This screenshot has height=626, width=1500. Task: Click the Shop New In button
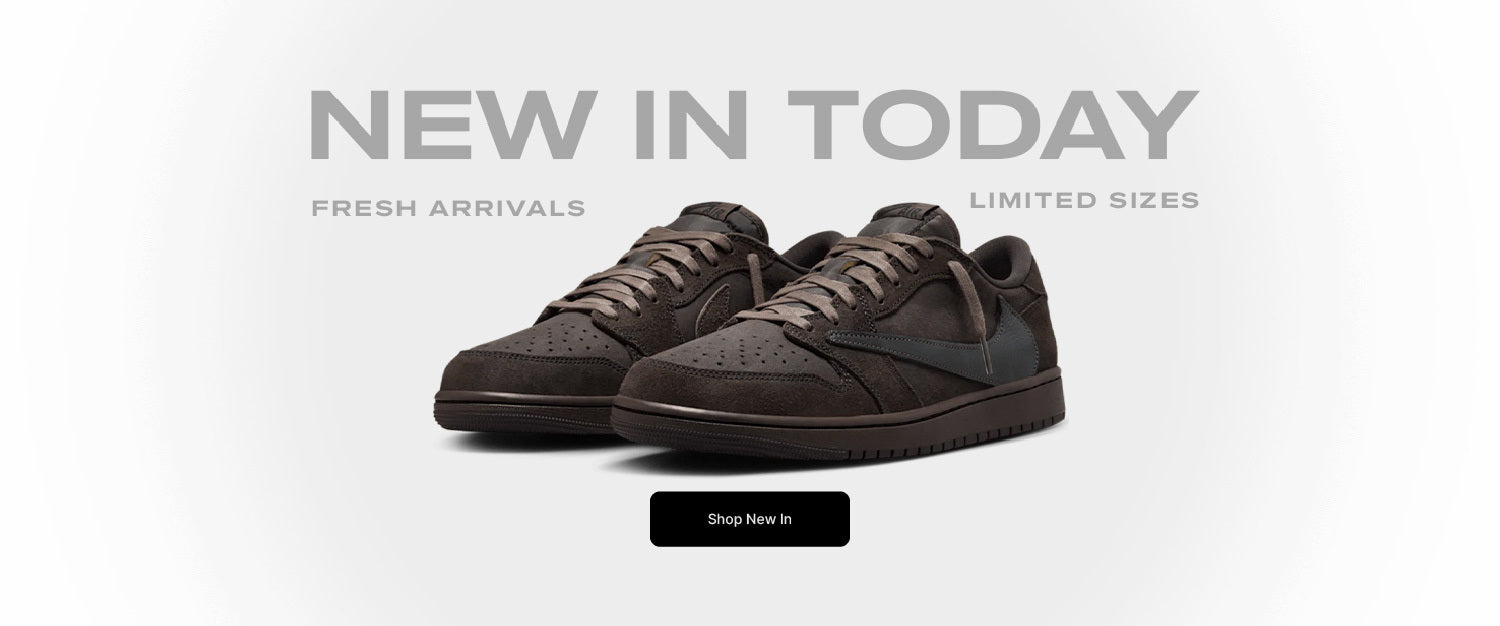[750, 519]
